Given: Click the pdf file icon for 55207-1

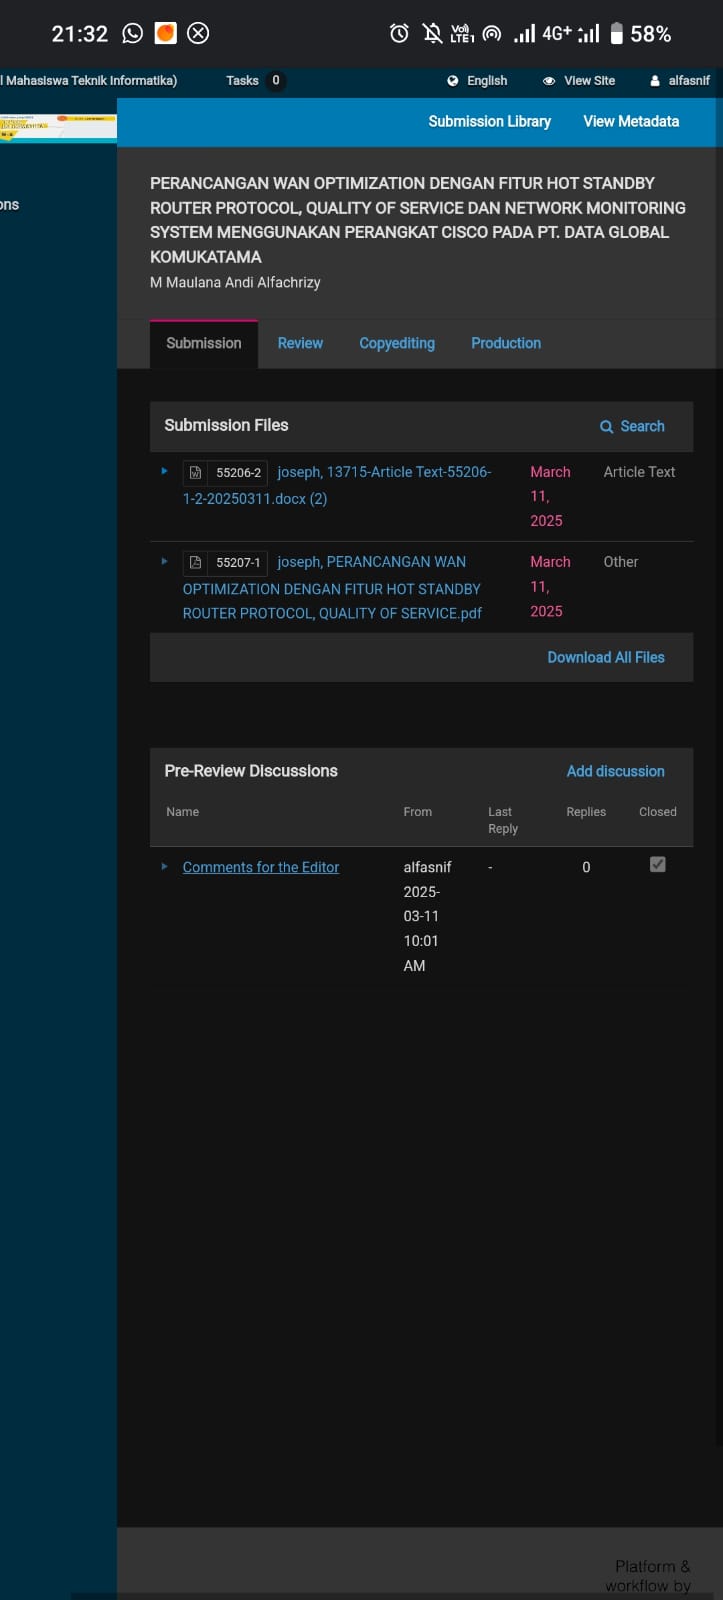Looking at the screenshot, I should tap(196, 563).
